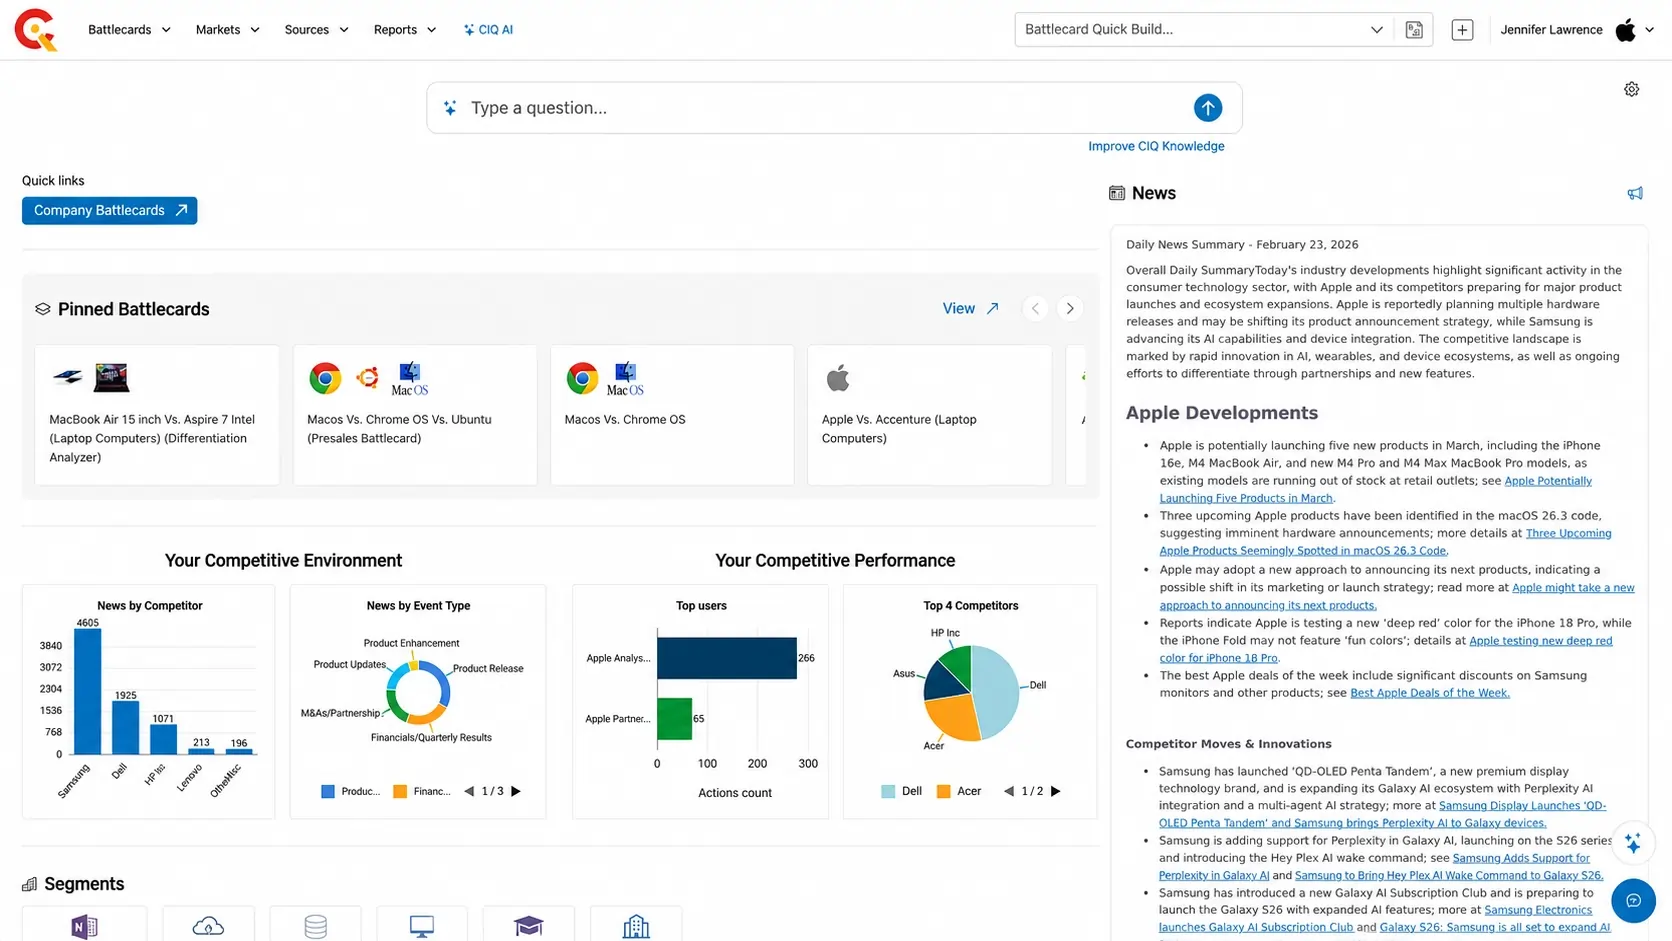
Task: Go to previous pinned battlecards
Action: 1035,308
